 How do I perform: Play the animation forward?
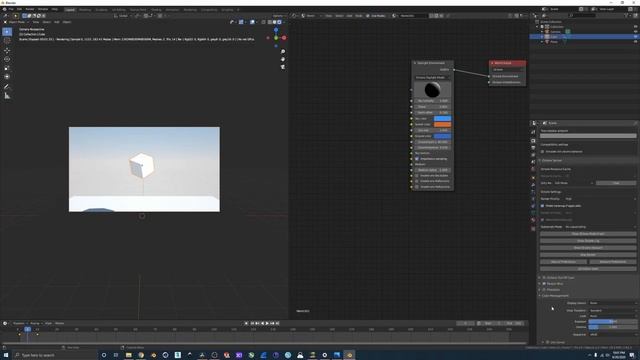click(x=267, y=323)
